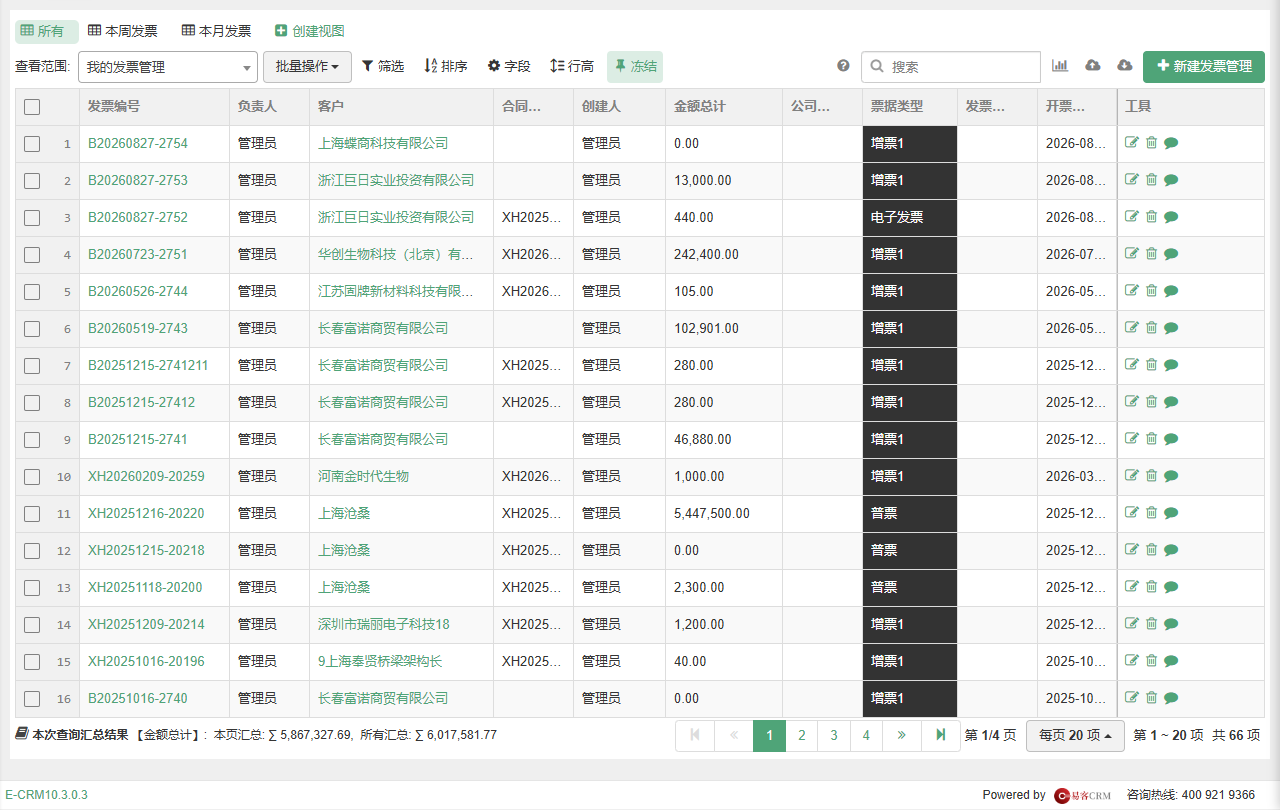
Task: Toggle the select-all header checkbox
Action: [x=32, y=107]
